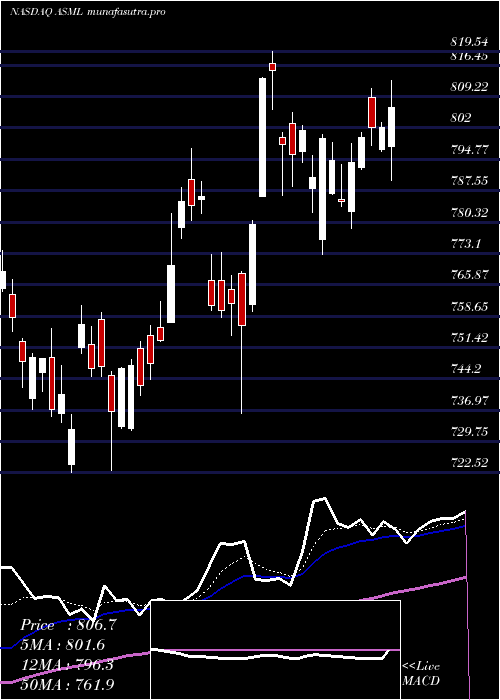Click the 773.1 price level label
This screenshot has width=500, height=700.
coord(464,244)
